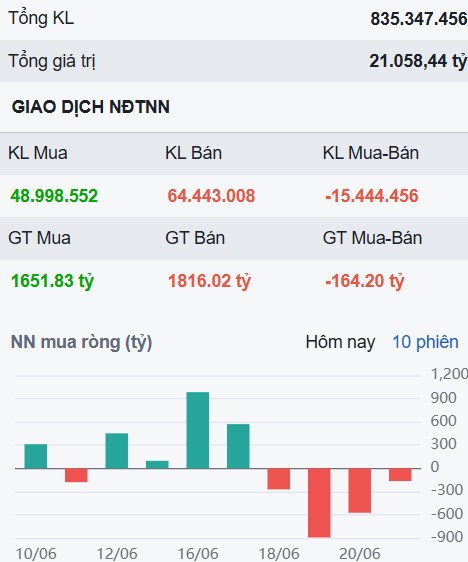Click the green bar right after 16/06

[238, 446]
